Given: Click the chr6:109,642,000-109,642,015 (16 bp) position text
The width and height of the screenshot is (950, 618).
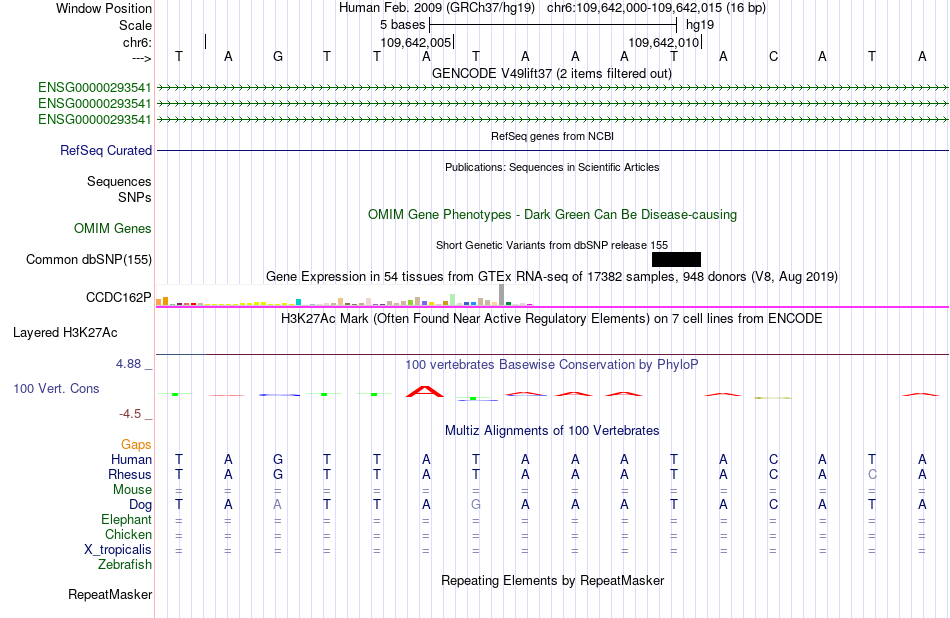Looking at the screenshot, I should 656,8.
